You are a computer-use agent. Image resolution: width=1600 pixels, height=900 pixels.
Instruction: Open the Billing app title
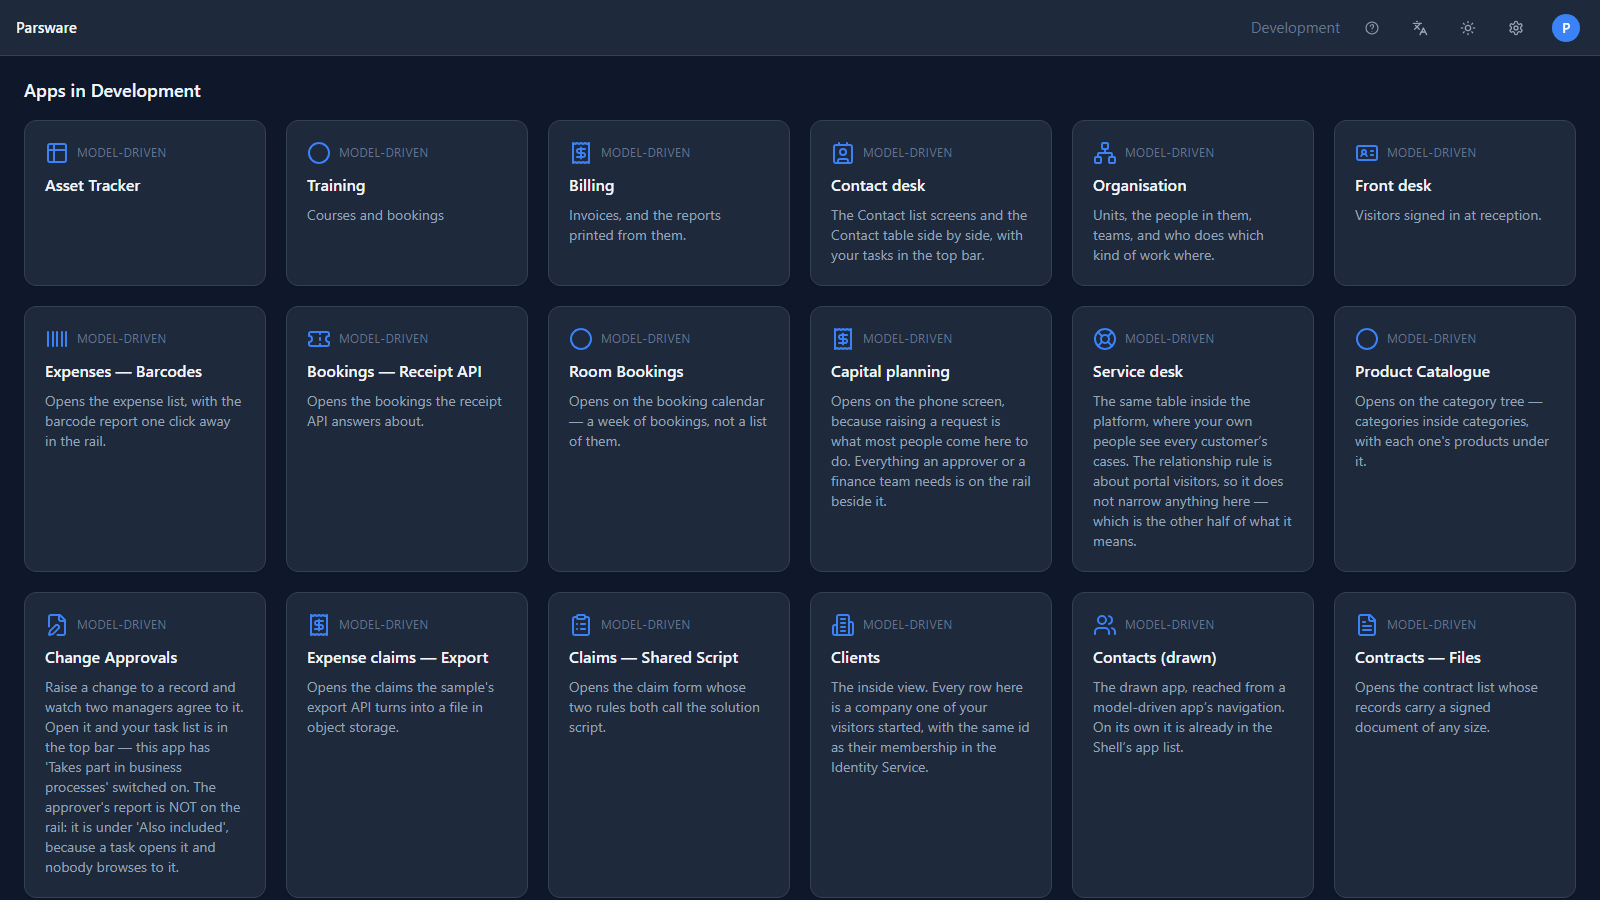tap(591, 186)
